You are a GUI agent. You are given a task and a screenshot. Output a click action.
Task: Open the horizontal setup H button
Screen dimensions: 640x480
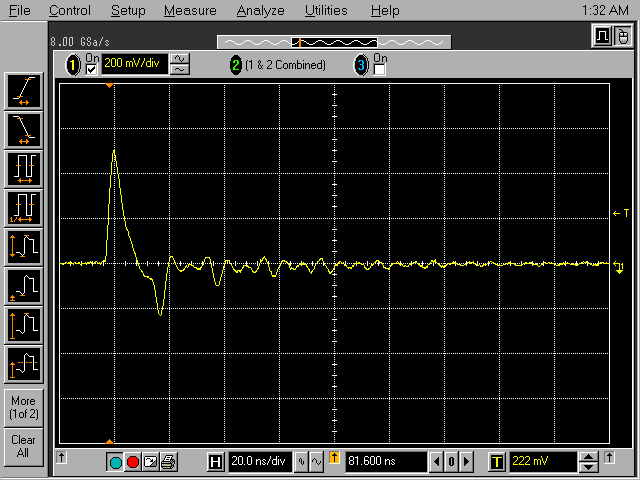216,462
